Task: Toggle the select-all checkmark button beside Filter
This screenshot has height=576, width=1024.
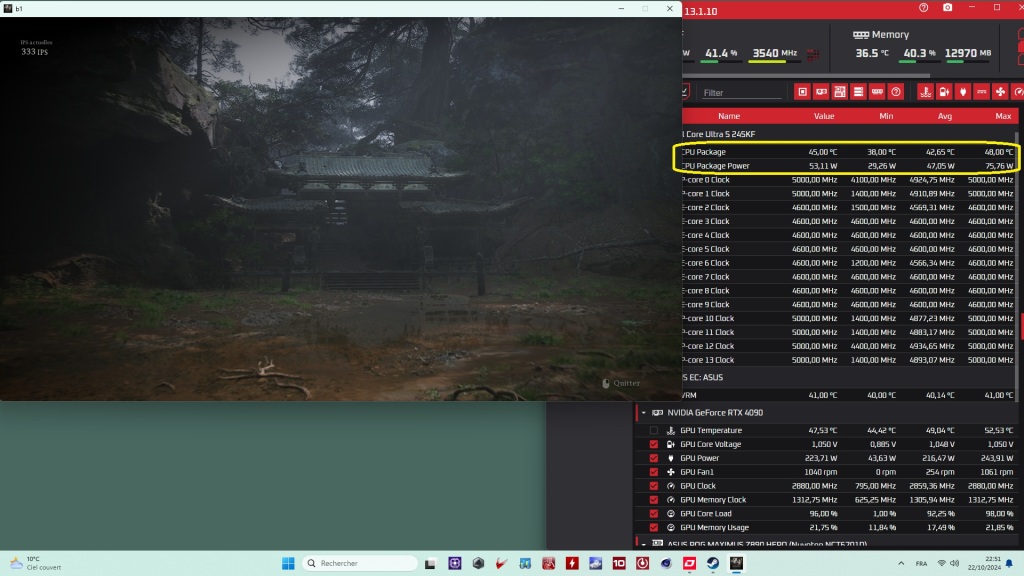Action: [x=685, y=92]
